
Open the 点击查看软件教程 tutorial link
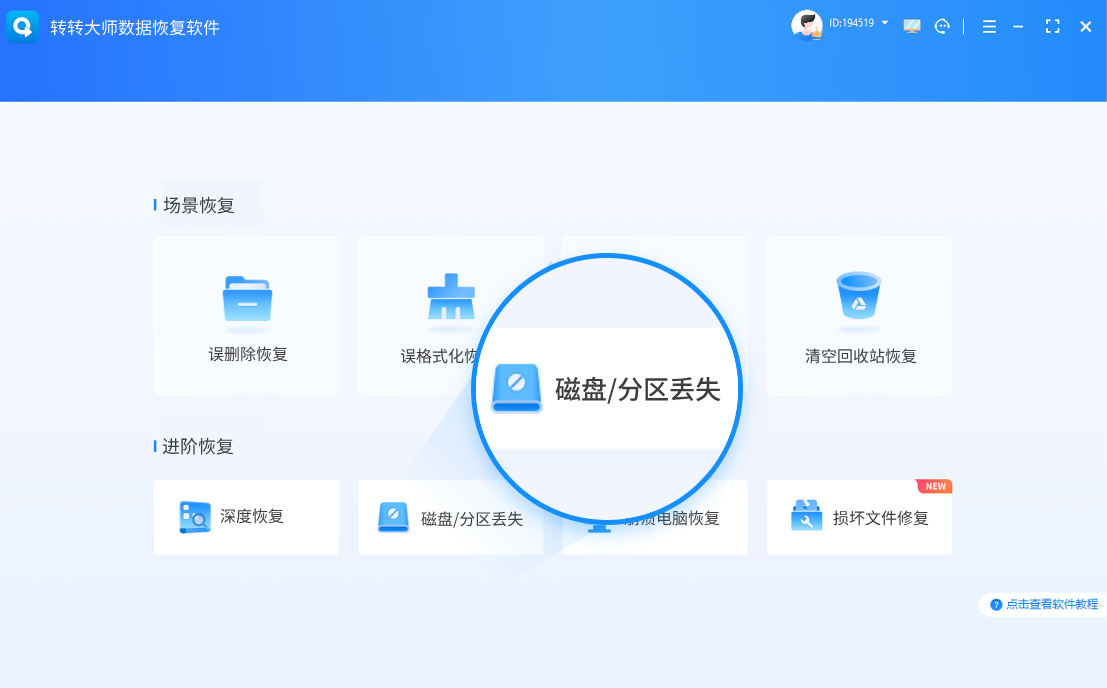tap(1044, 604)
